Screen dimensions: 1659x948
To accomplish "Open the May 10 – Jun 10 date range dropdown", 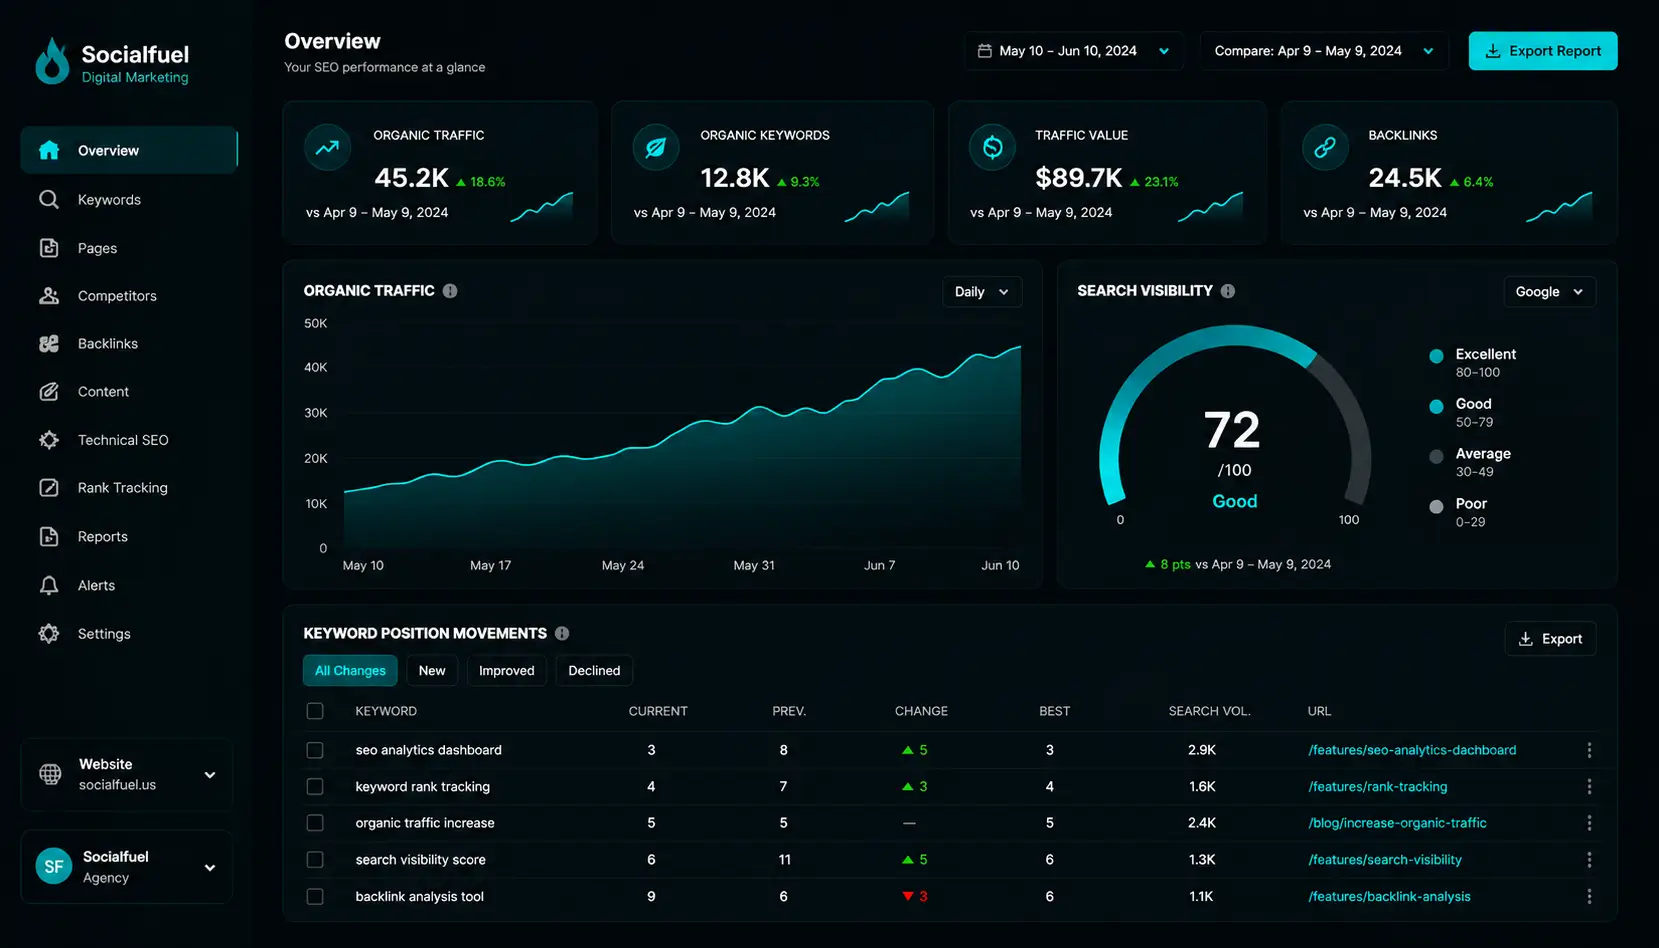I will tap(1073, 51).
